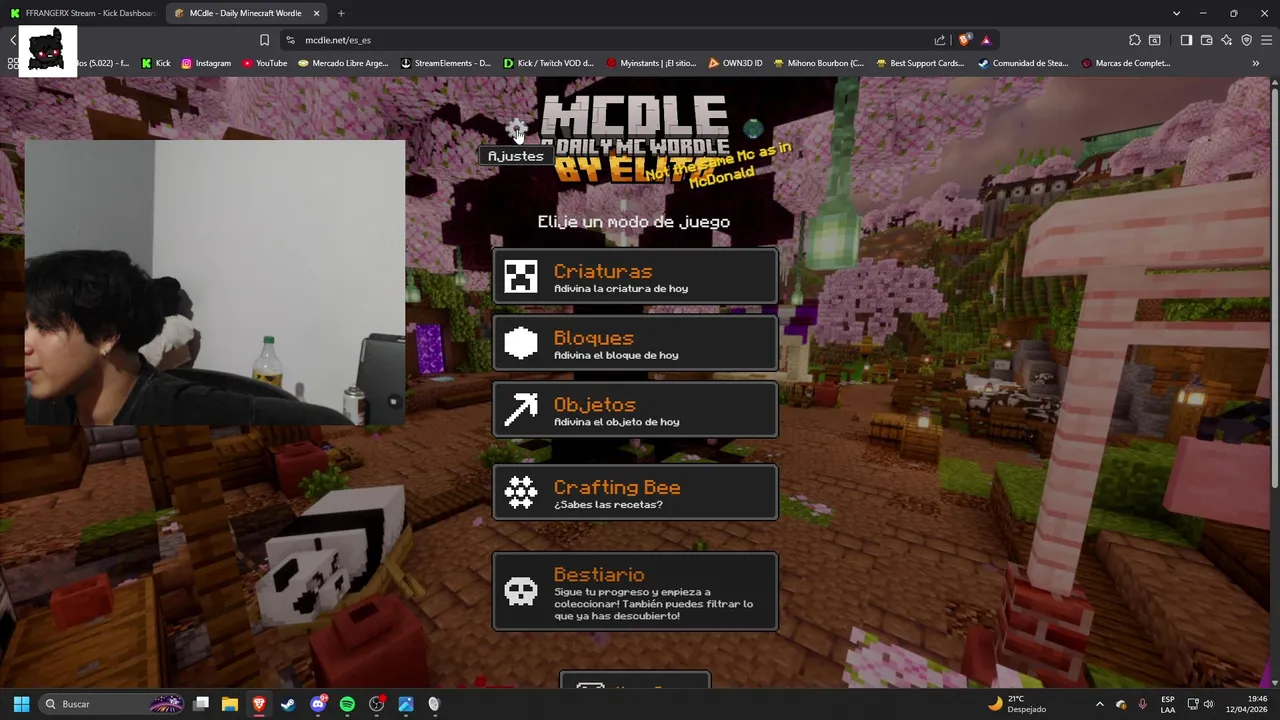The height and width of the screenshot is (720, 1280).
Task: Open the Bestiario collection
Action: pos(635,592)
